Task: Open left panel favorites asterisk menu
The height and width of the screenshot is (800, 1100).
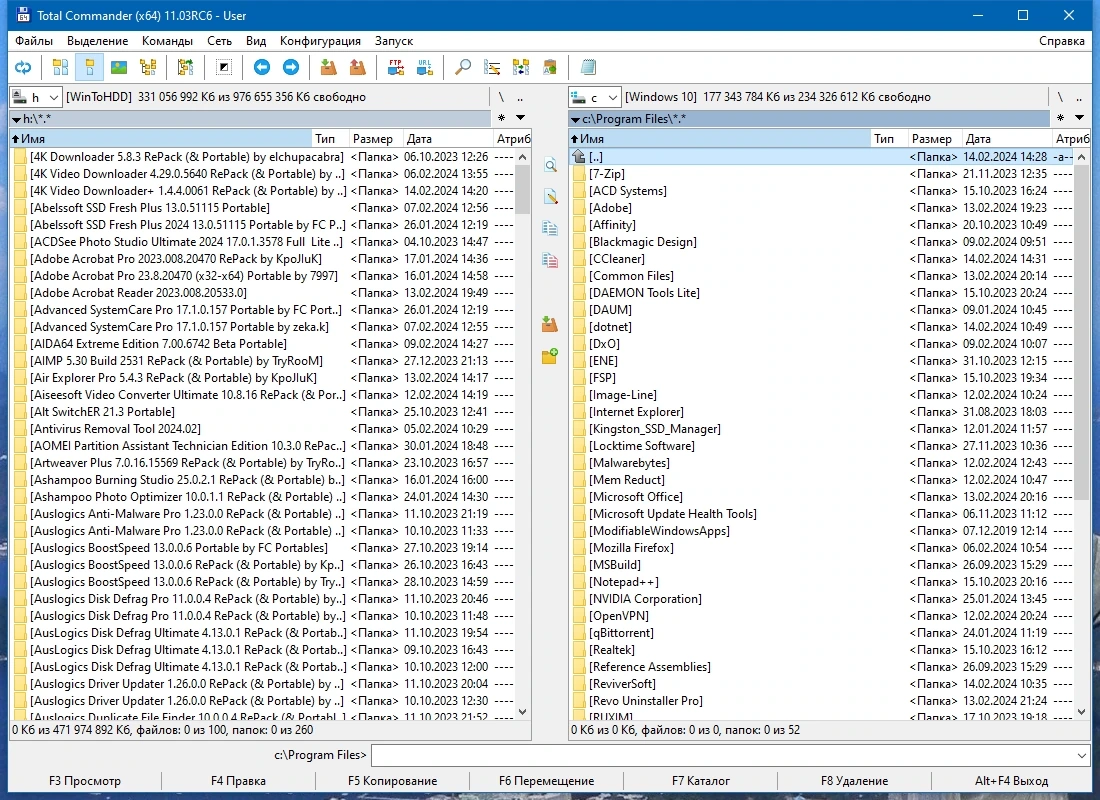Action: click(501, 118)
